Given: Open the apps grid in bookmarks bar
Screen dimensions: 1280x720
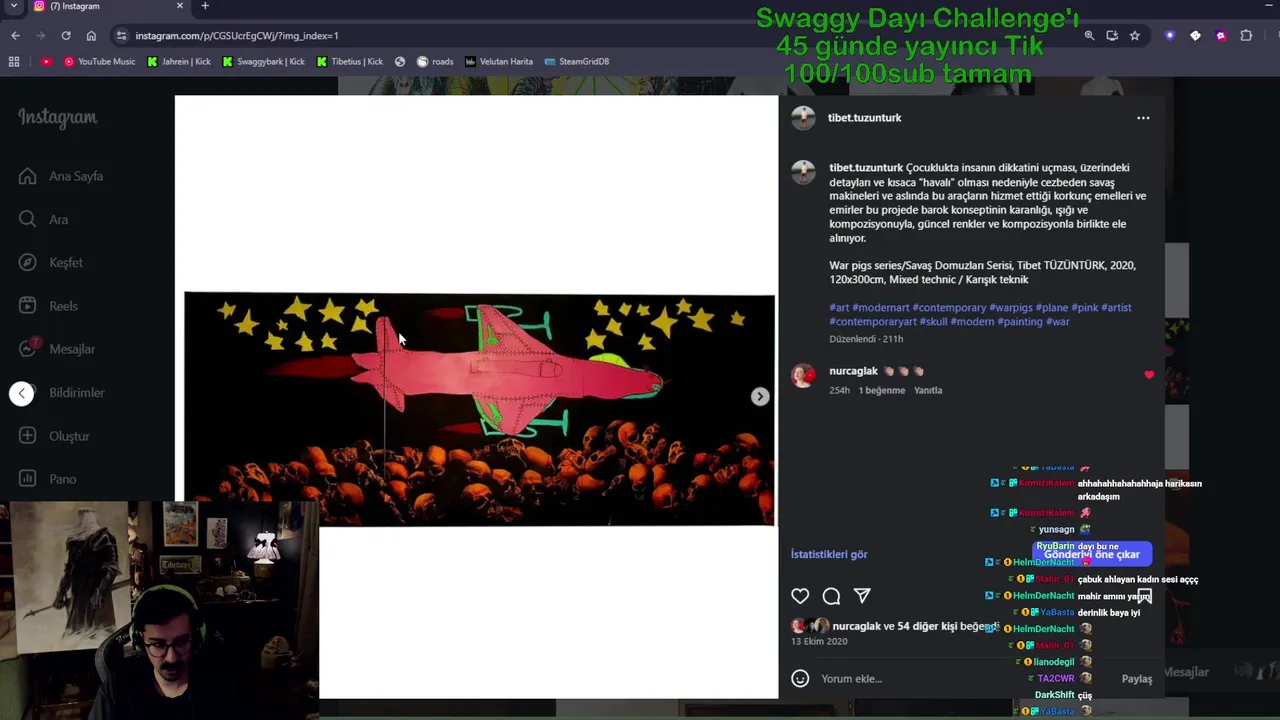Looking at the screenshot, I should pos(14,61).
